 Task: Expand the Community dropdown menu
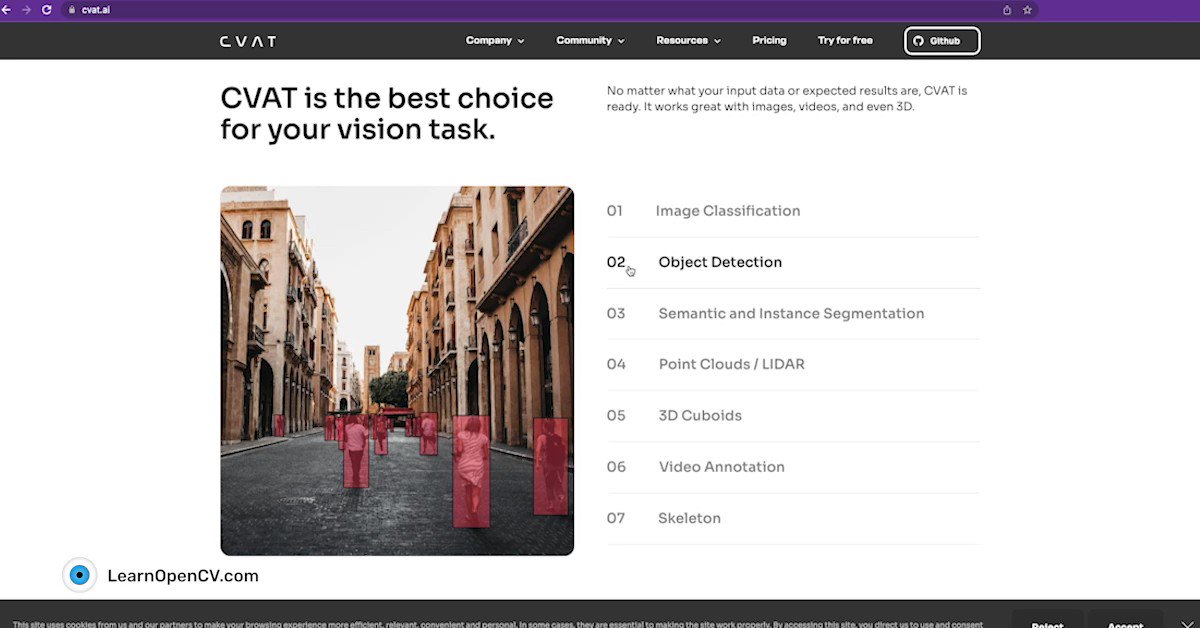pos(590,41)
